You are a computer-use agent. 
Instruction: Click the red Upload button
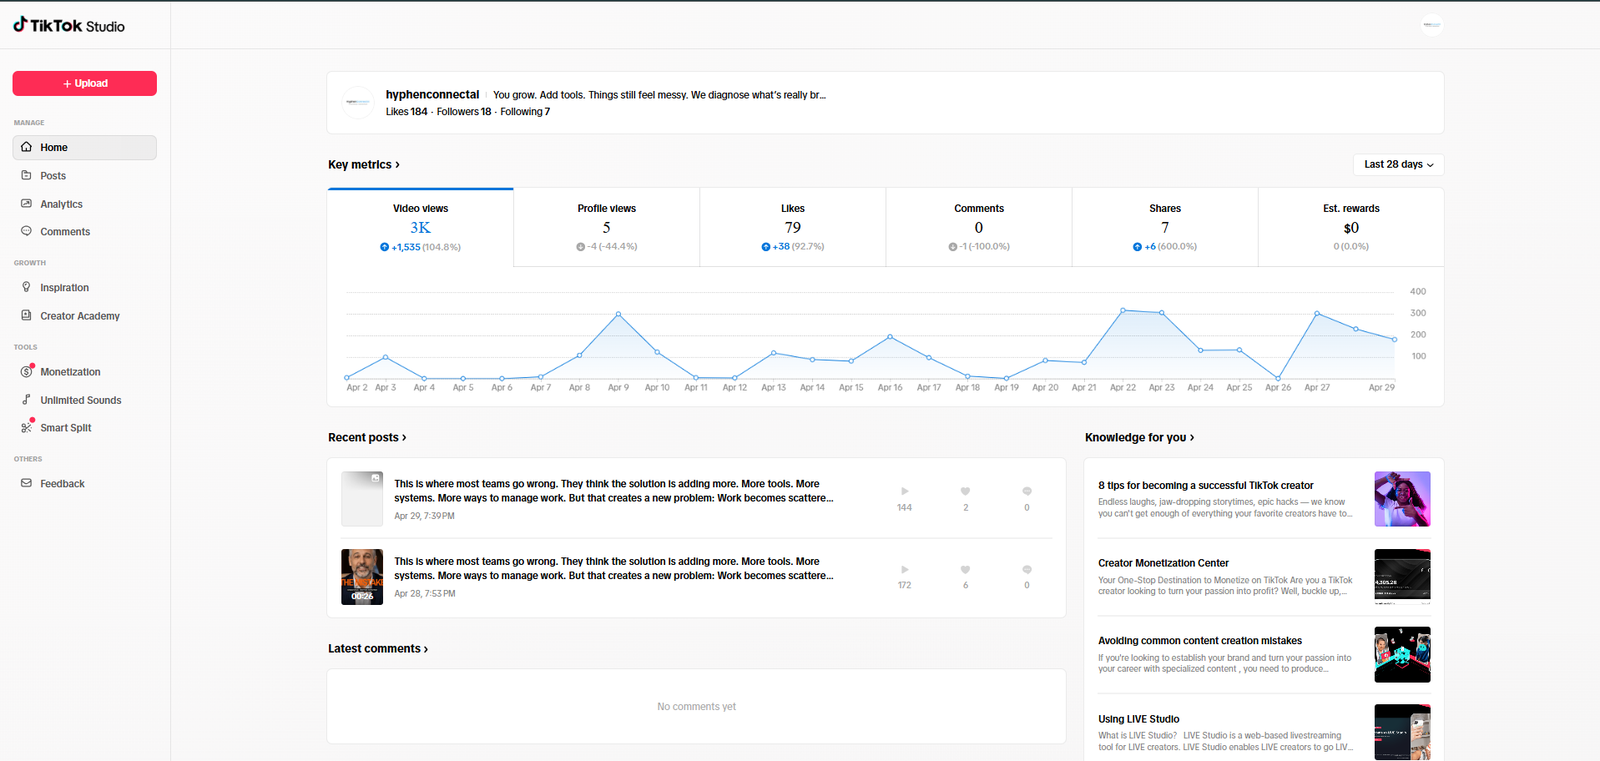tap(85, 83)
